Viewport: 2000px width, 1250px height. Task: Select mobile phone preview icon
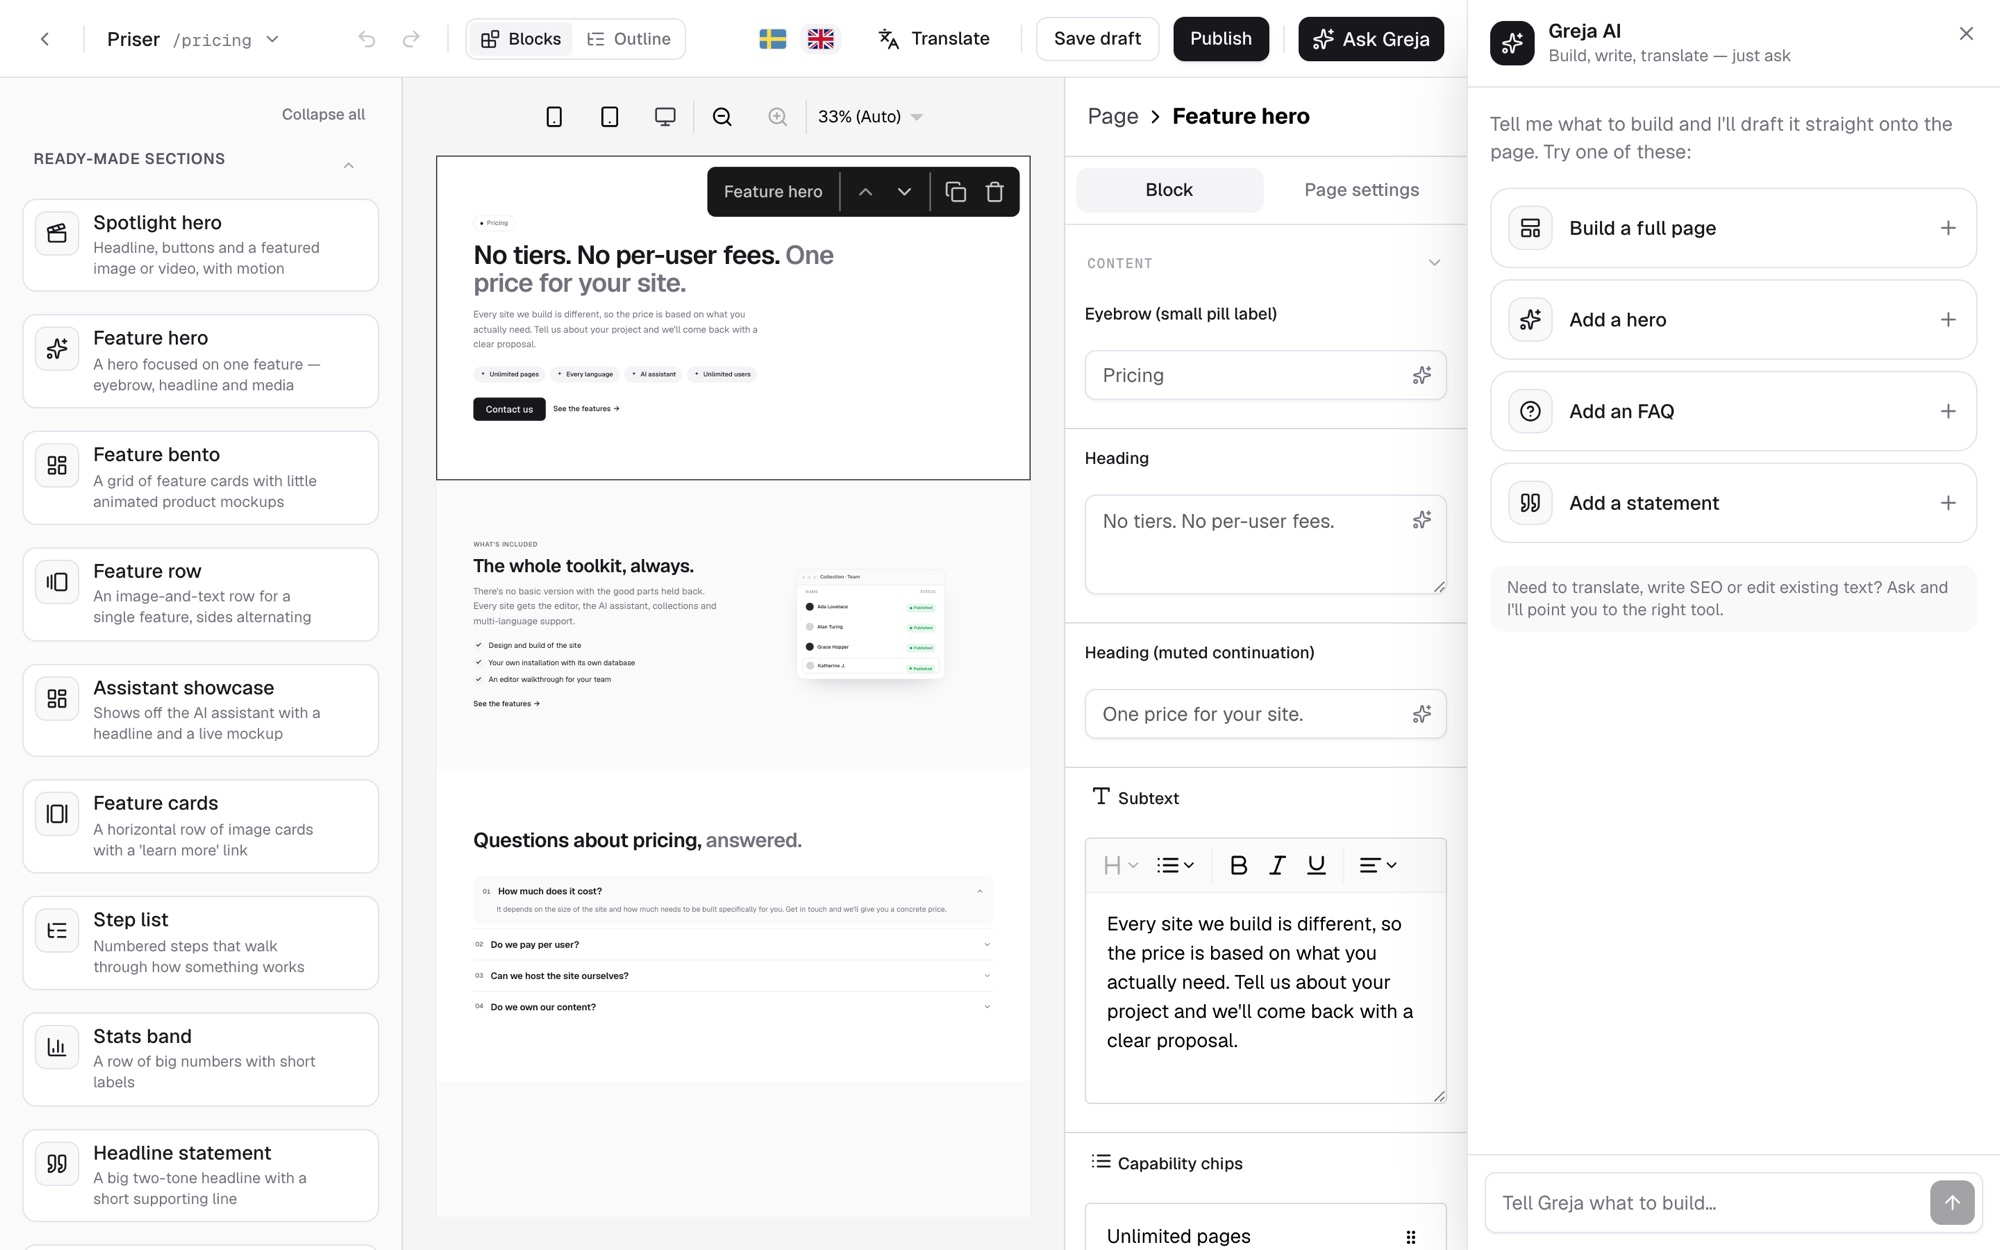(554, 117)
